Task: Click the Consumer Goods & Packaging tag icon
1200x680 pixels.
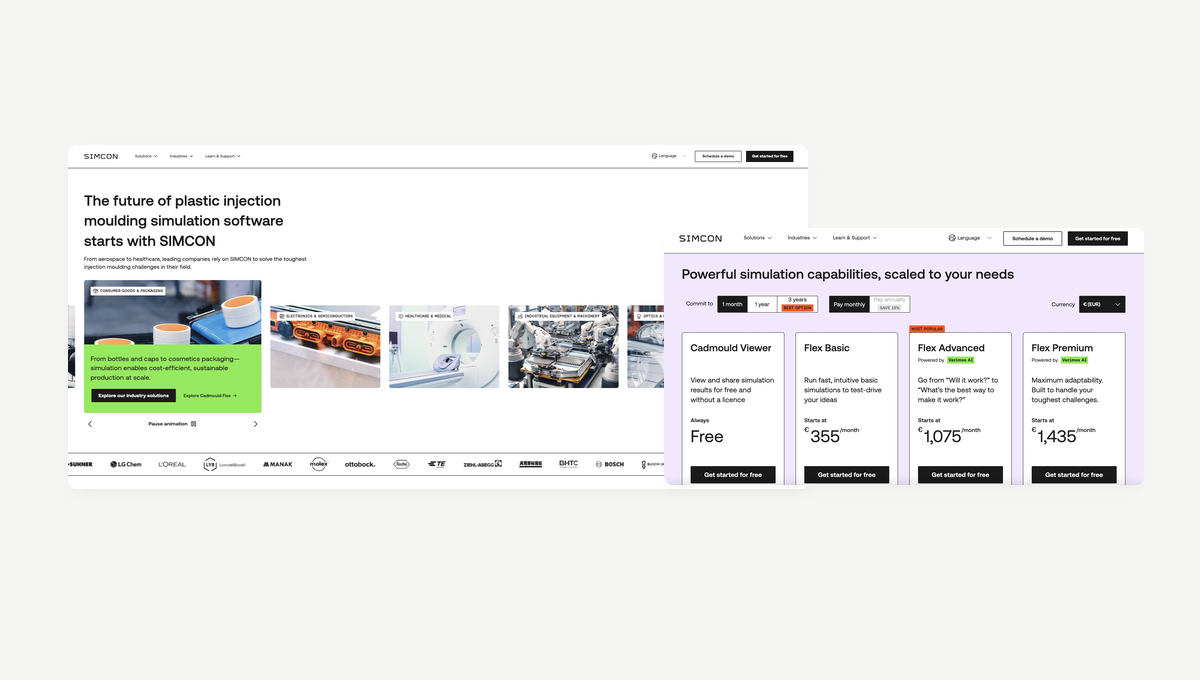Action: 95,291
